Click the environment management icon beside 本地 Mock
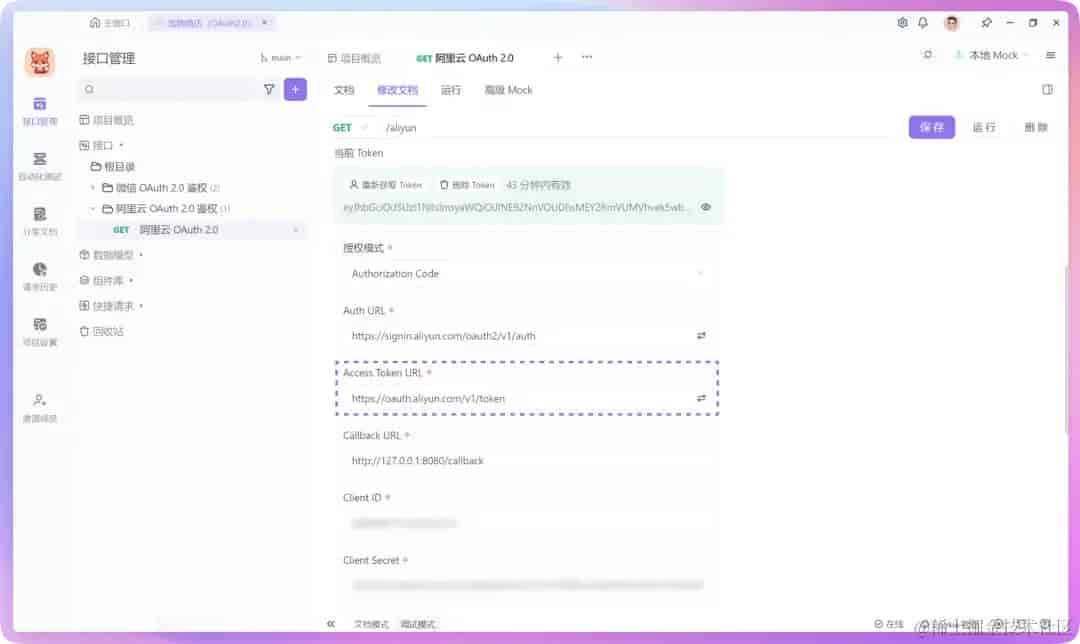 pos(928,55)
